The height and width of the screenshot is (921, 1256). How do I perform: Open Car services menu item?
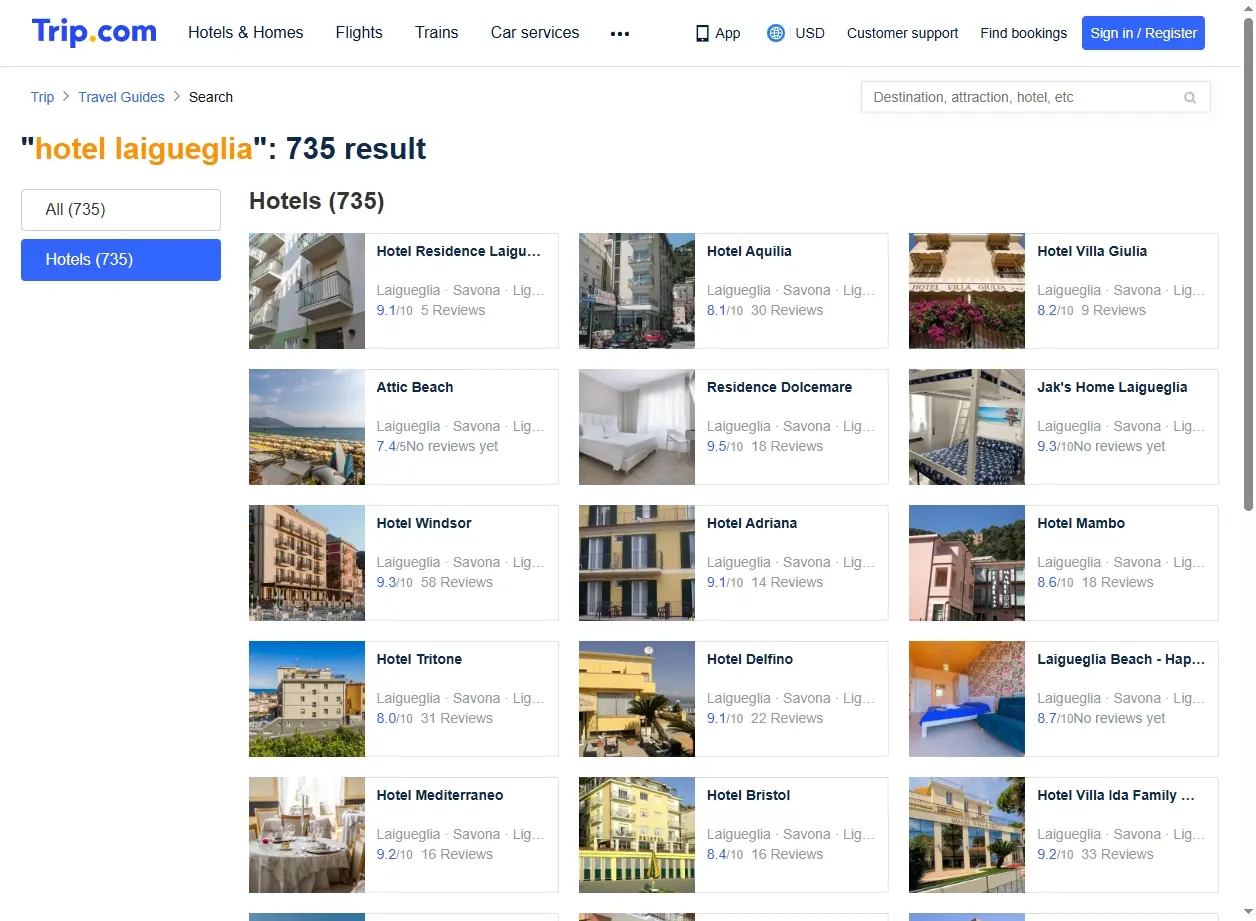click(535, 33)
